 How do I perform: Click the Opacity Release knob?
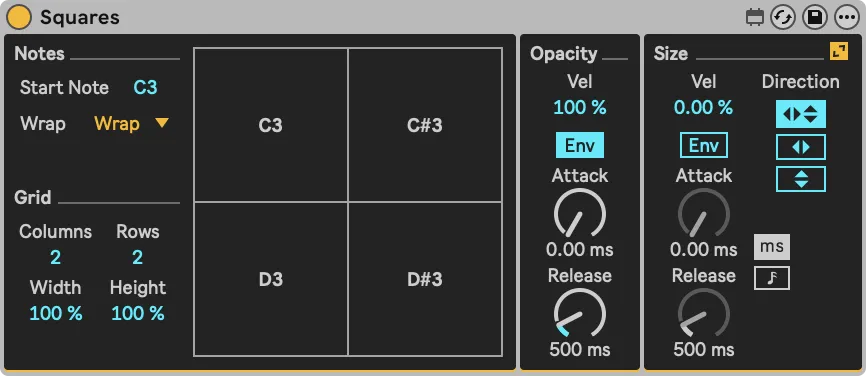click(580, 314)
